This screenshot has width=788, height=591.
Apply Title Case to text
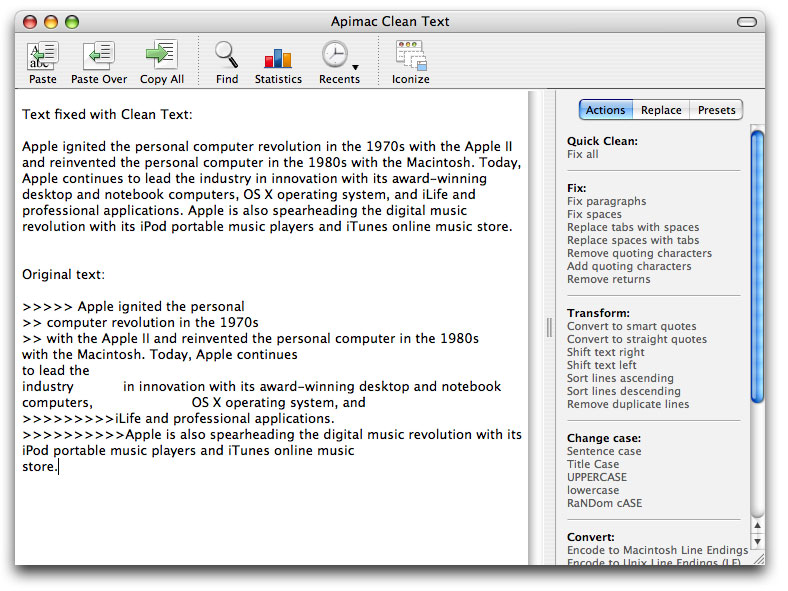593,464
